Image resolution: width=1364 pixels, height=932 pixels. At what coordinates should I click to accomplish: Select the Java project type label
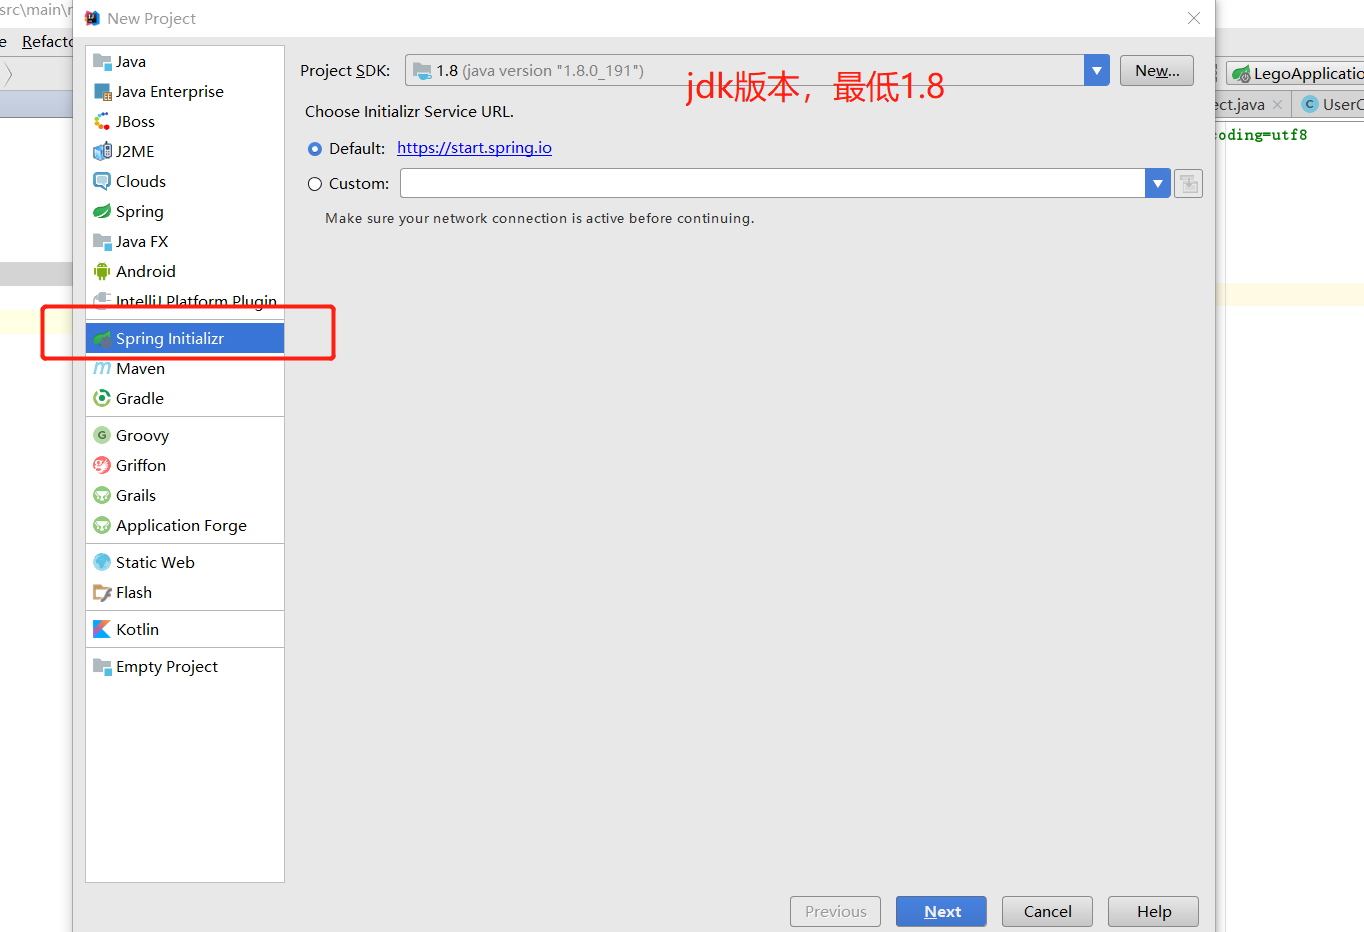[x=131, y=62]
